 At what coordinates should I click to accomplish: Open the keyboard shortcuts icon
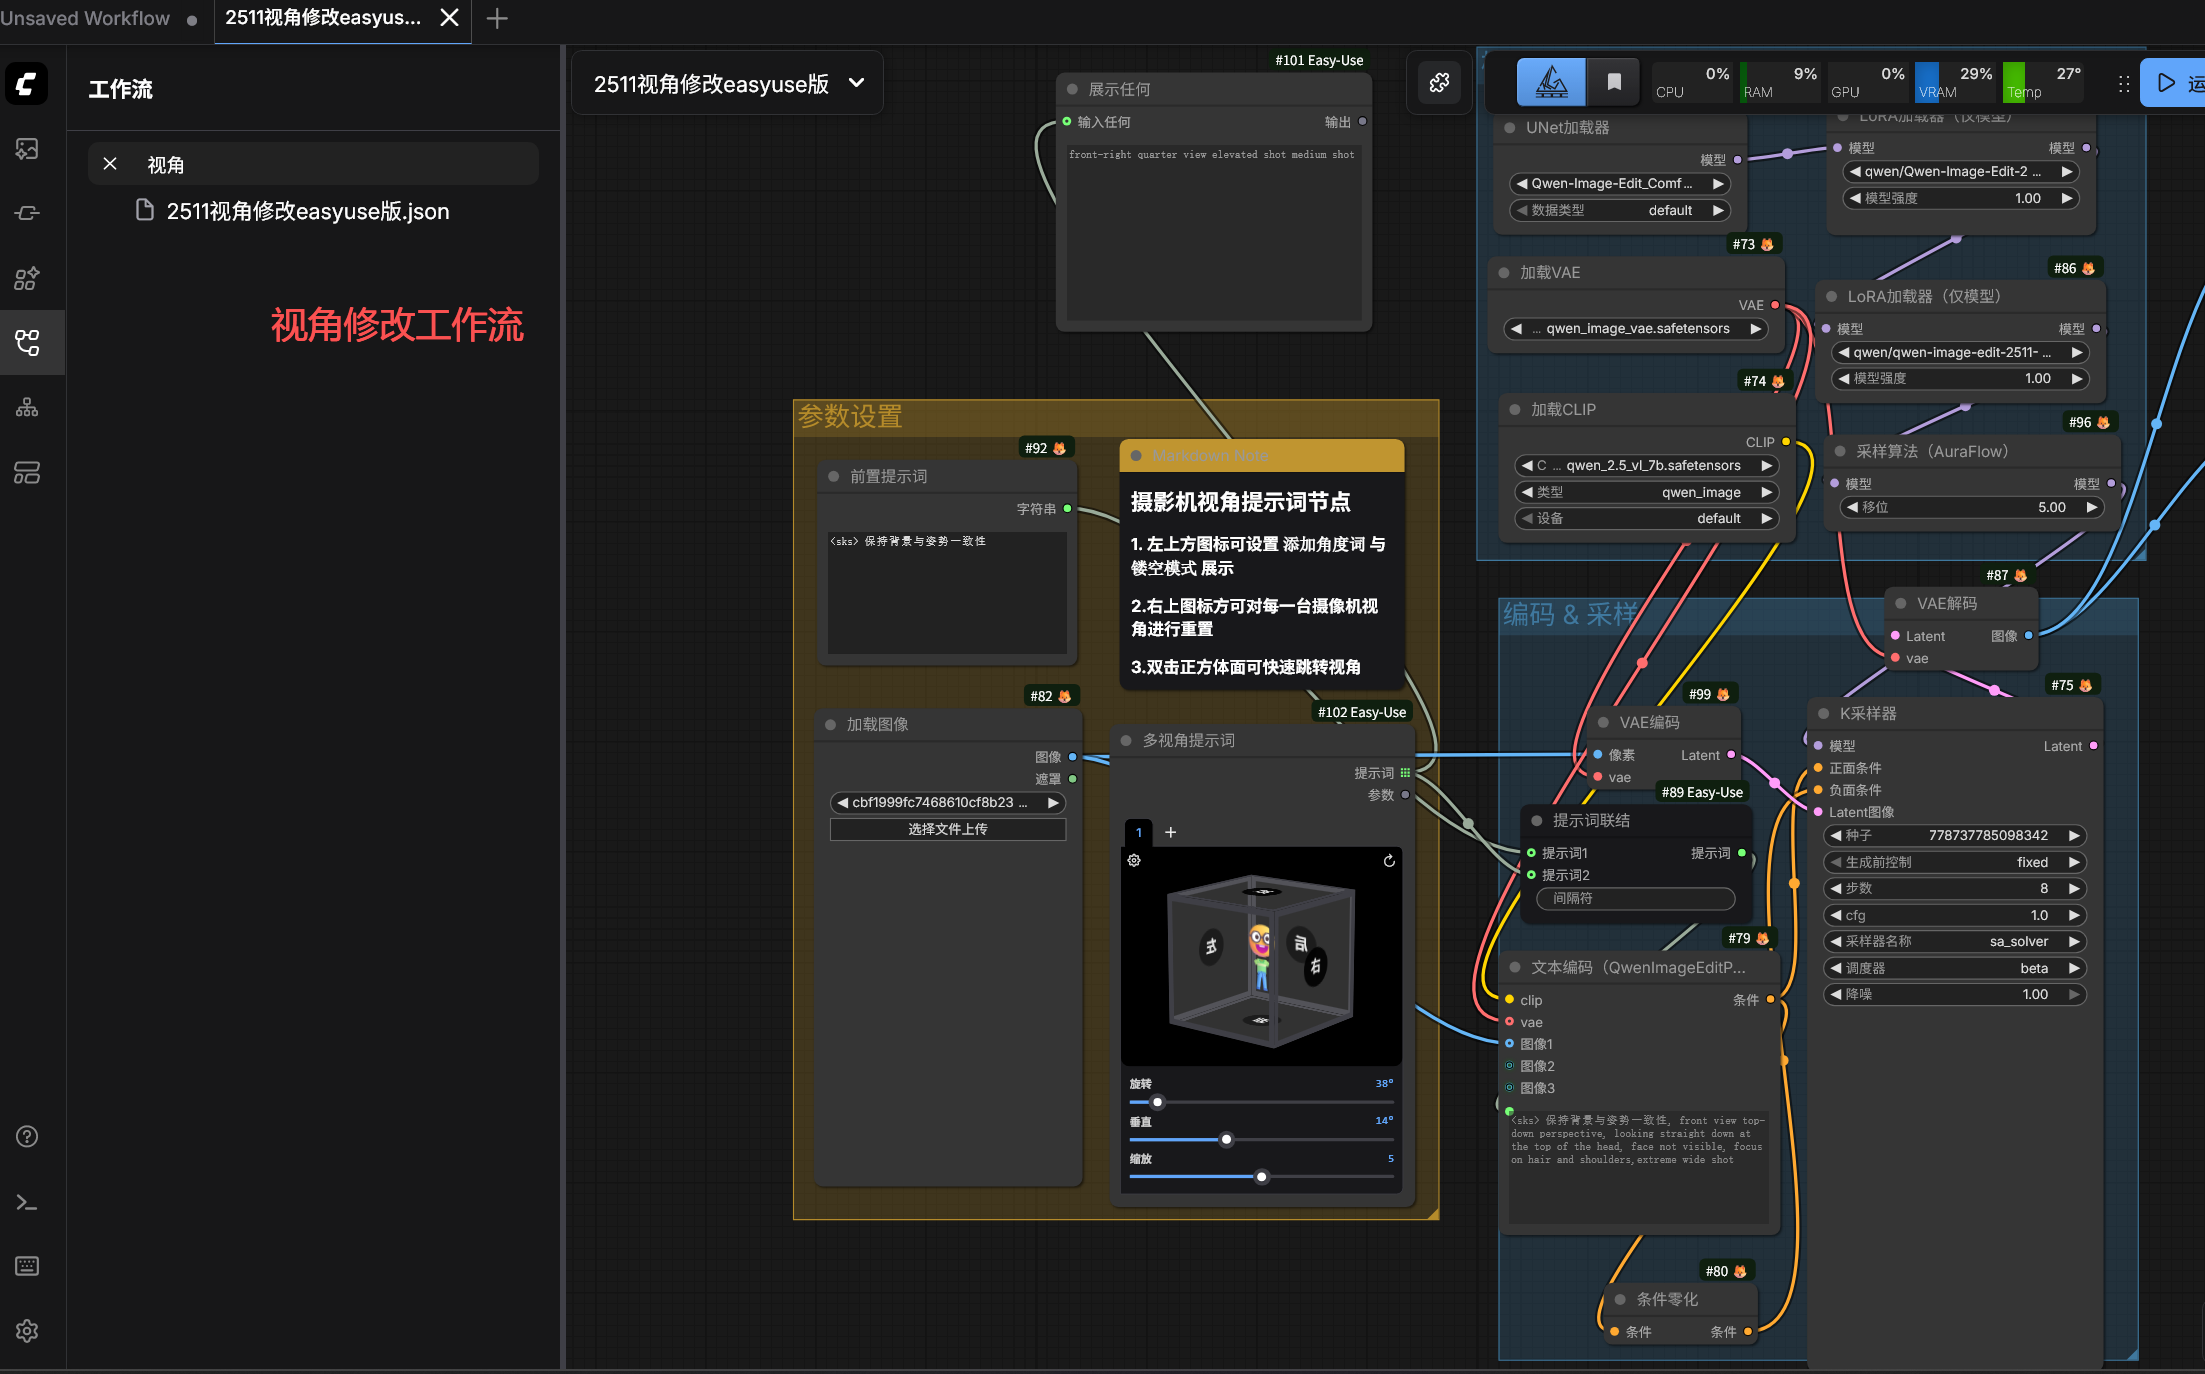point(27,1266)
